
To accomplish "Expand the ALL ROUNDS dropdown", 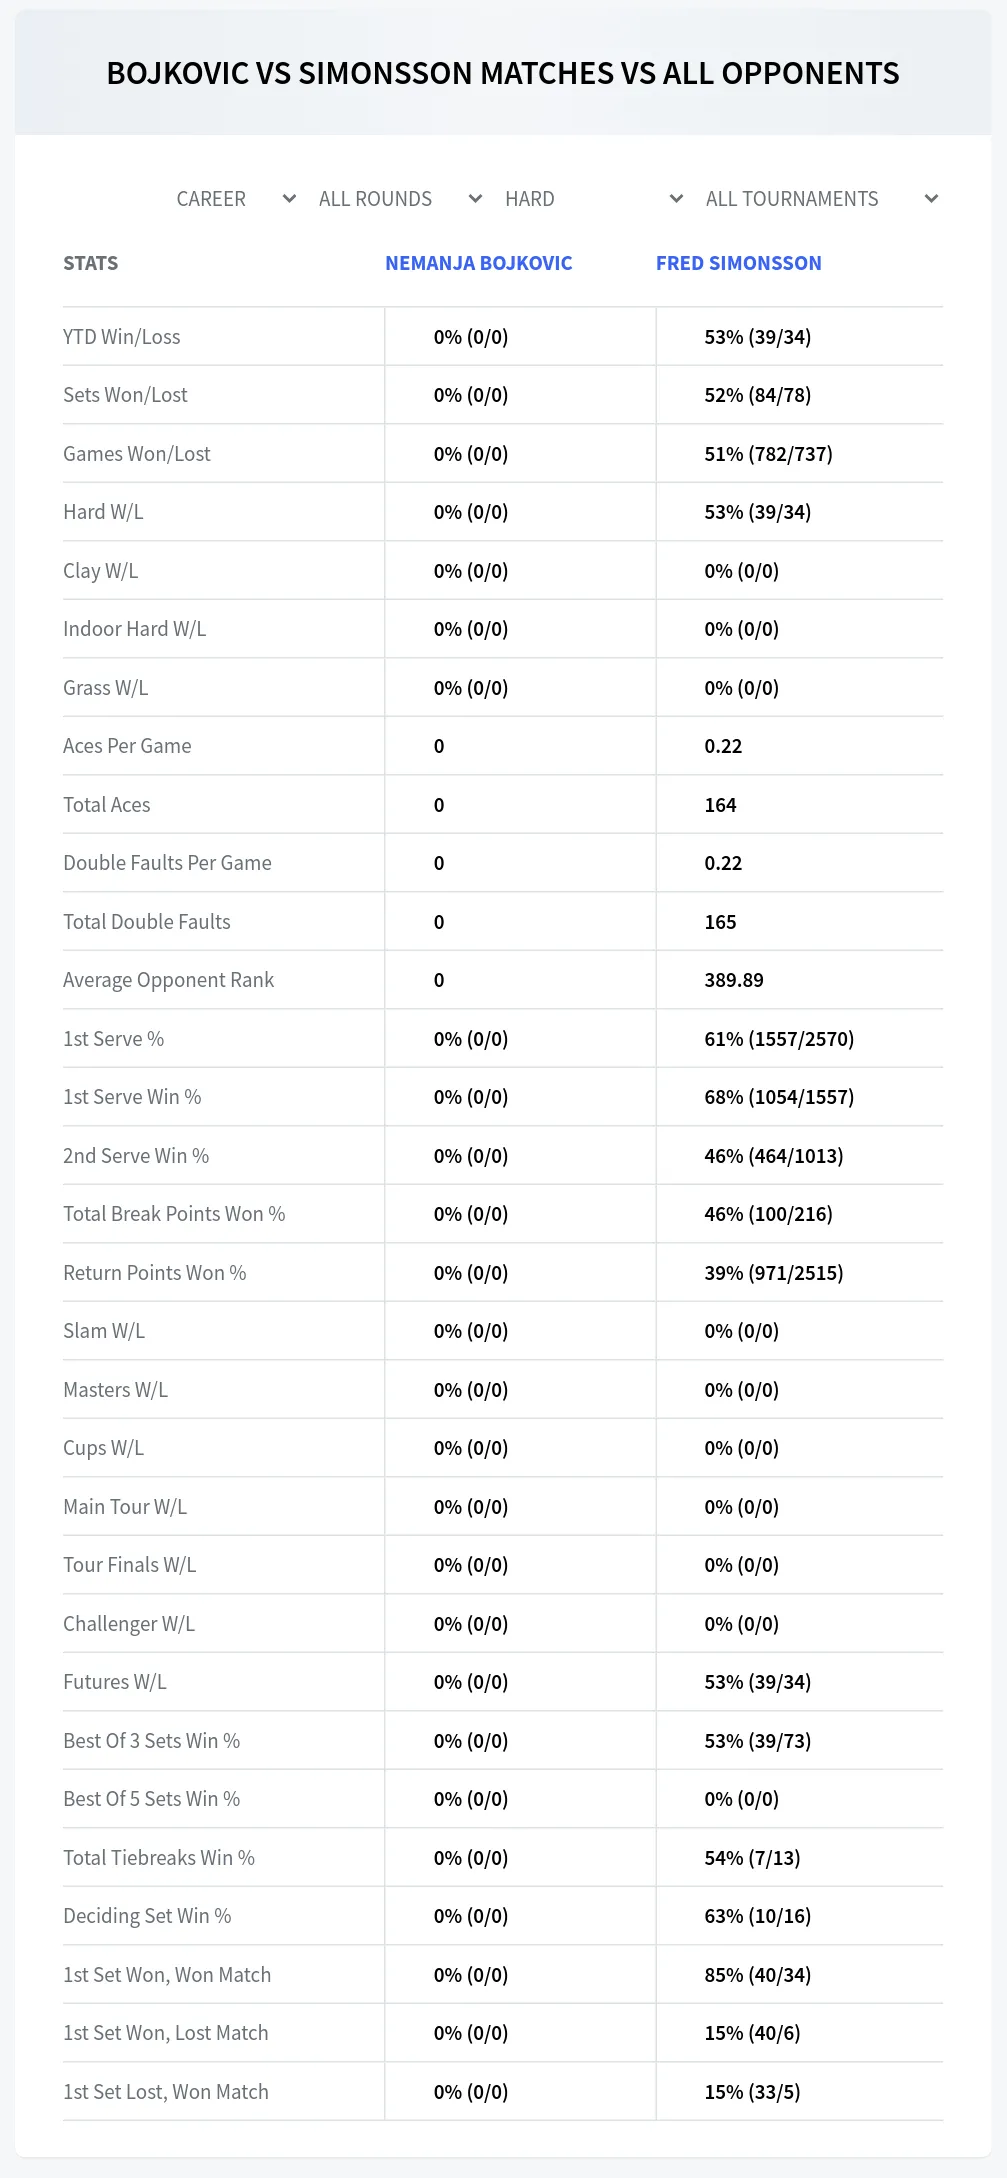I will [401, 199].
